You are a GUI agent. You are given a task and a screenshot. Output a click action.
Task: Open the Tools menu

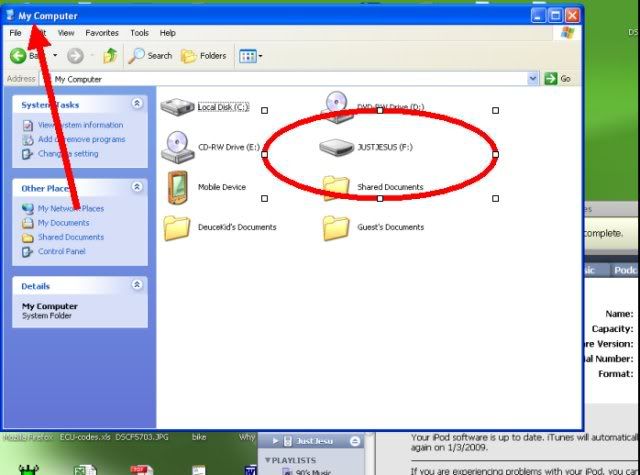pyautogui.click(x=139, y=33)
